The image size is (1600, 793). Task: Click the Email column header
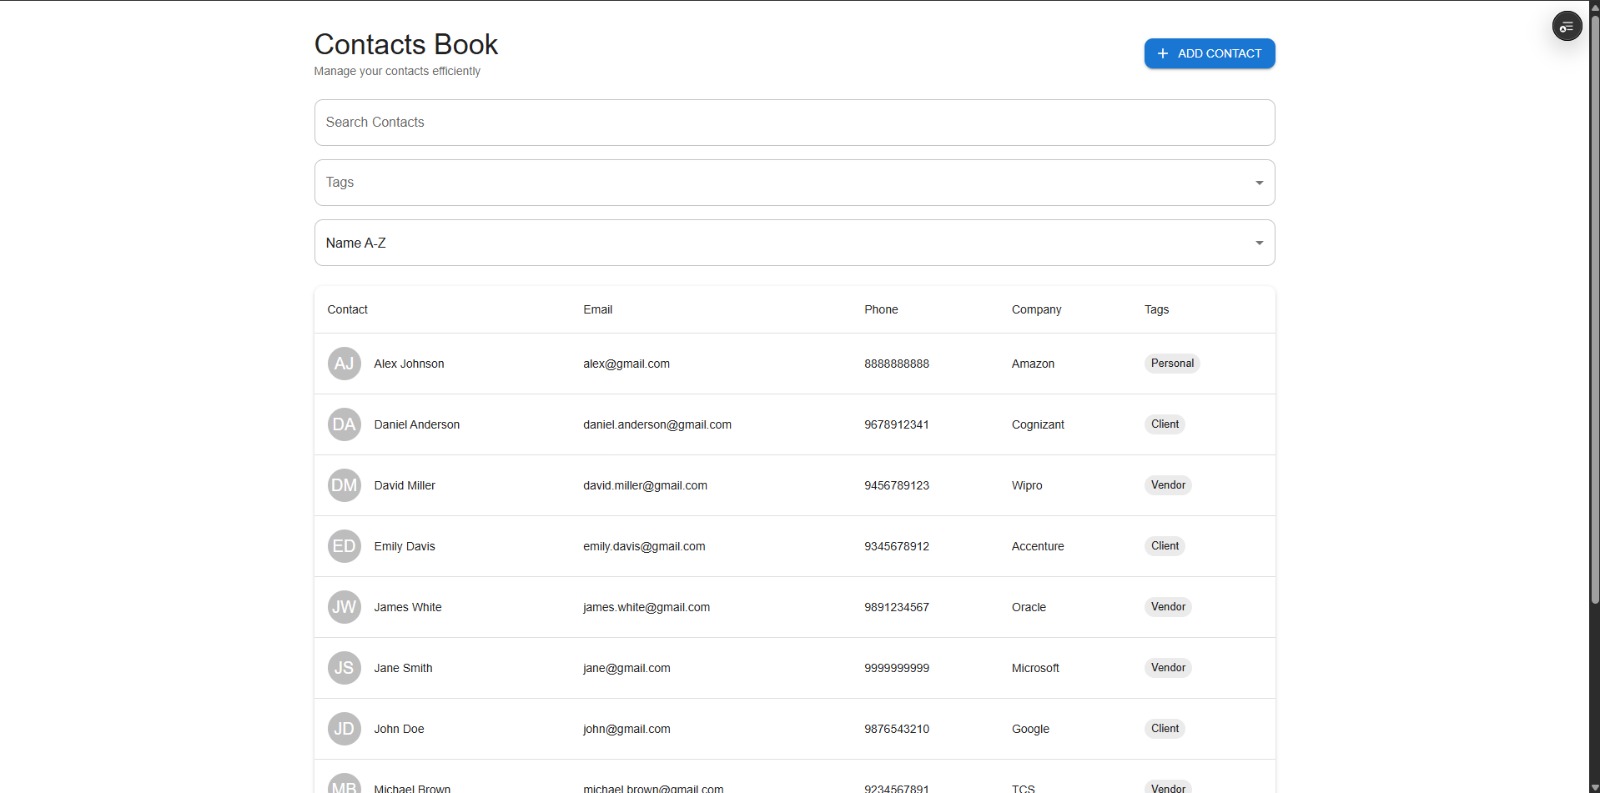click(598, 310)
